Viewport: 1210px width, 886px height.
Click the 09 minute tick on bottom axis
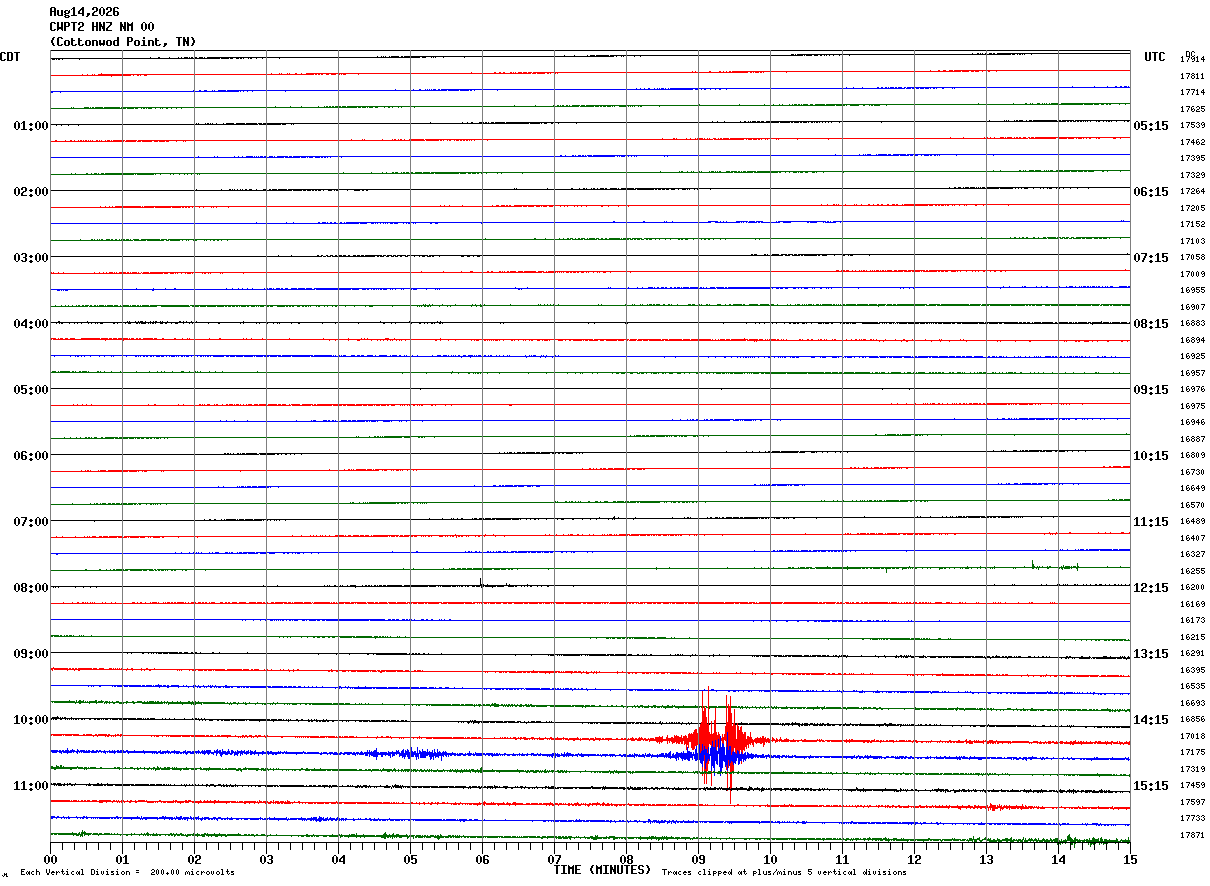(698, 859)
